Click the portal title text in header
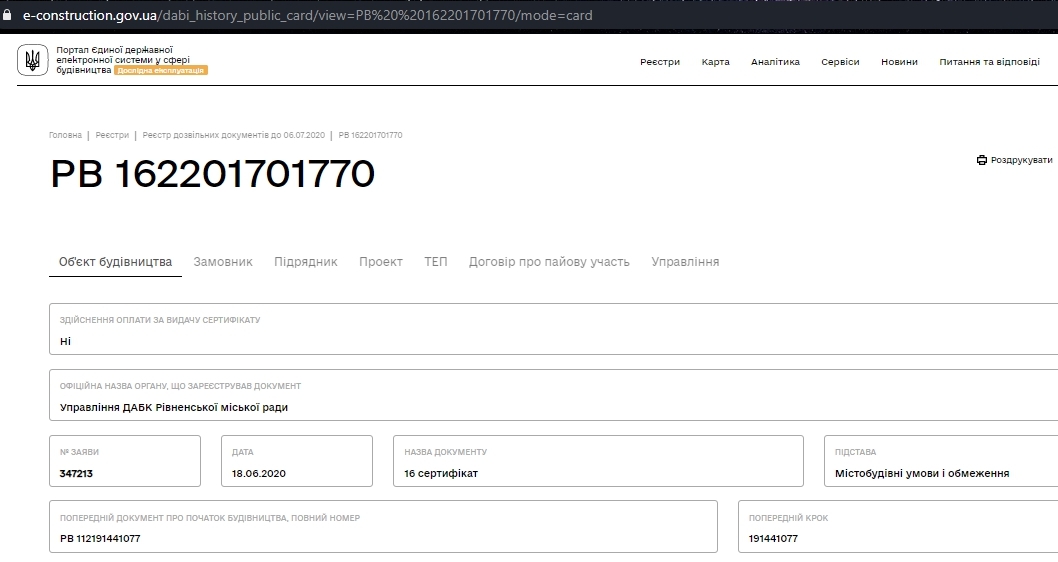This screenshot has width=1058, height=562. (123, 59)
